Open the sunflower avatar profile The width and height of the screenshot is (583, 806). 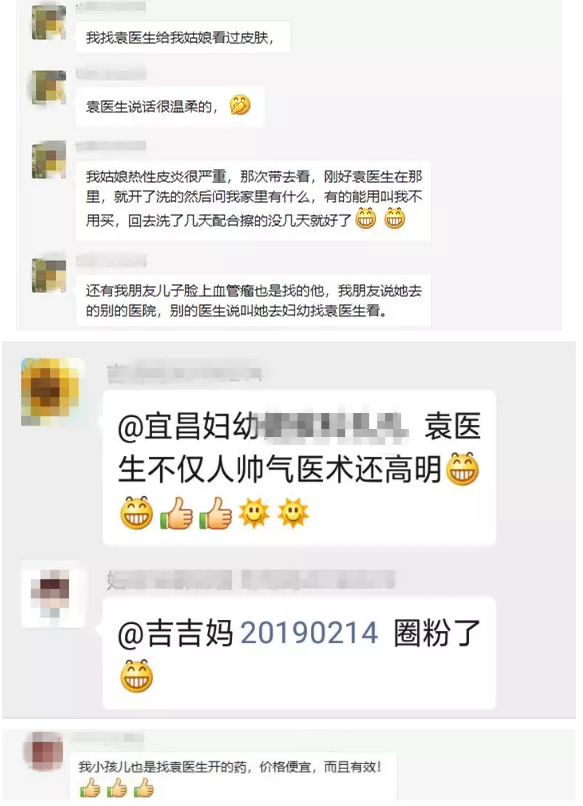click(53, 392)
